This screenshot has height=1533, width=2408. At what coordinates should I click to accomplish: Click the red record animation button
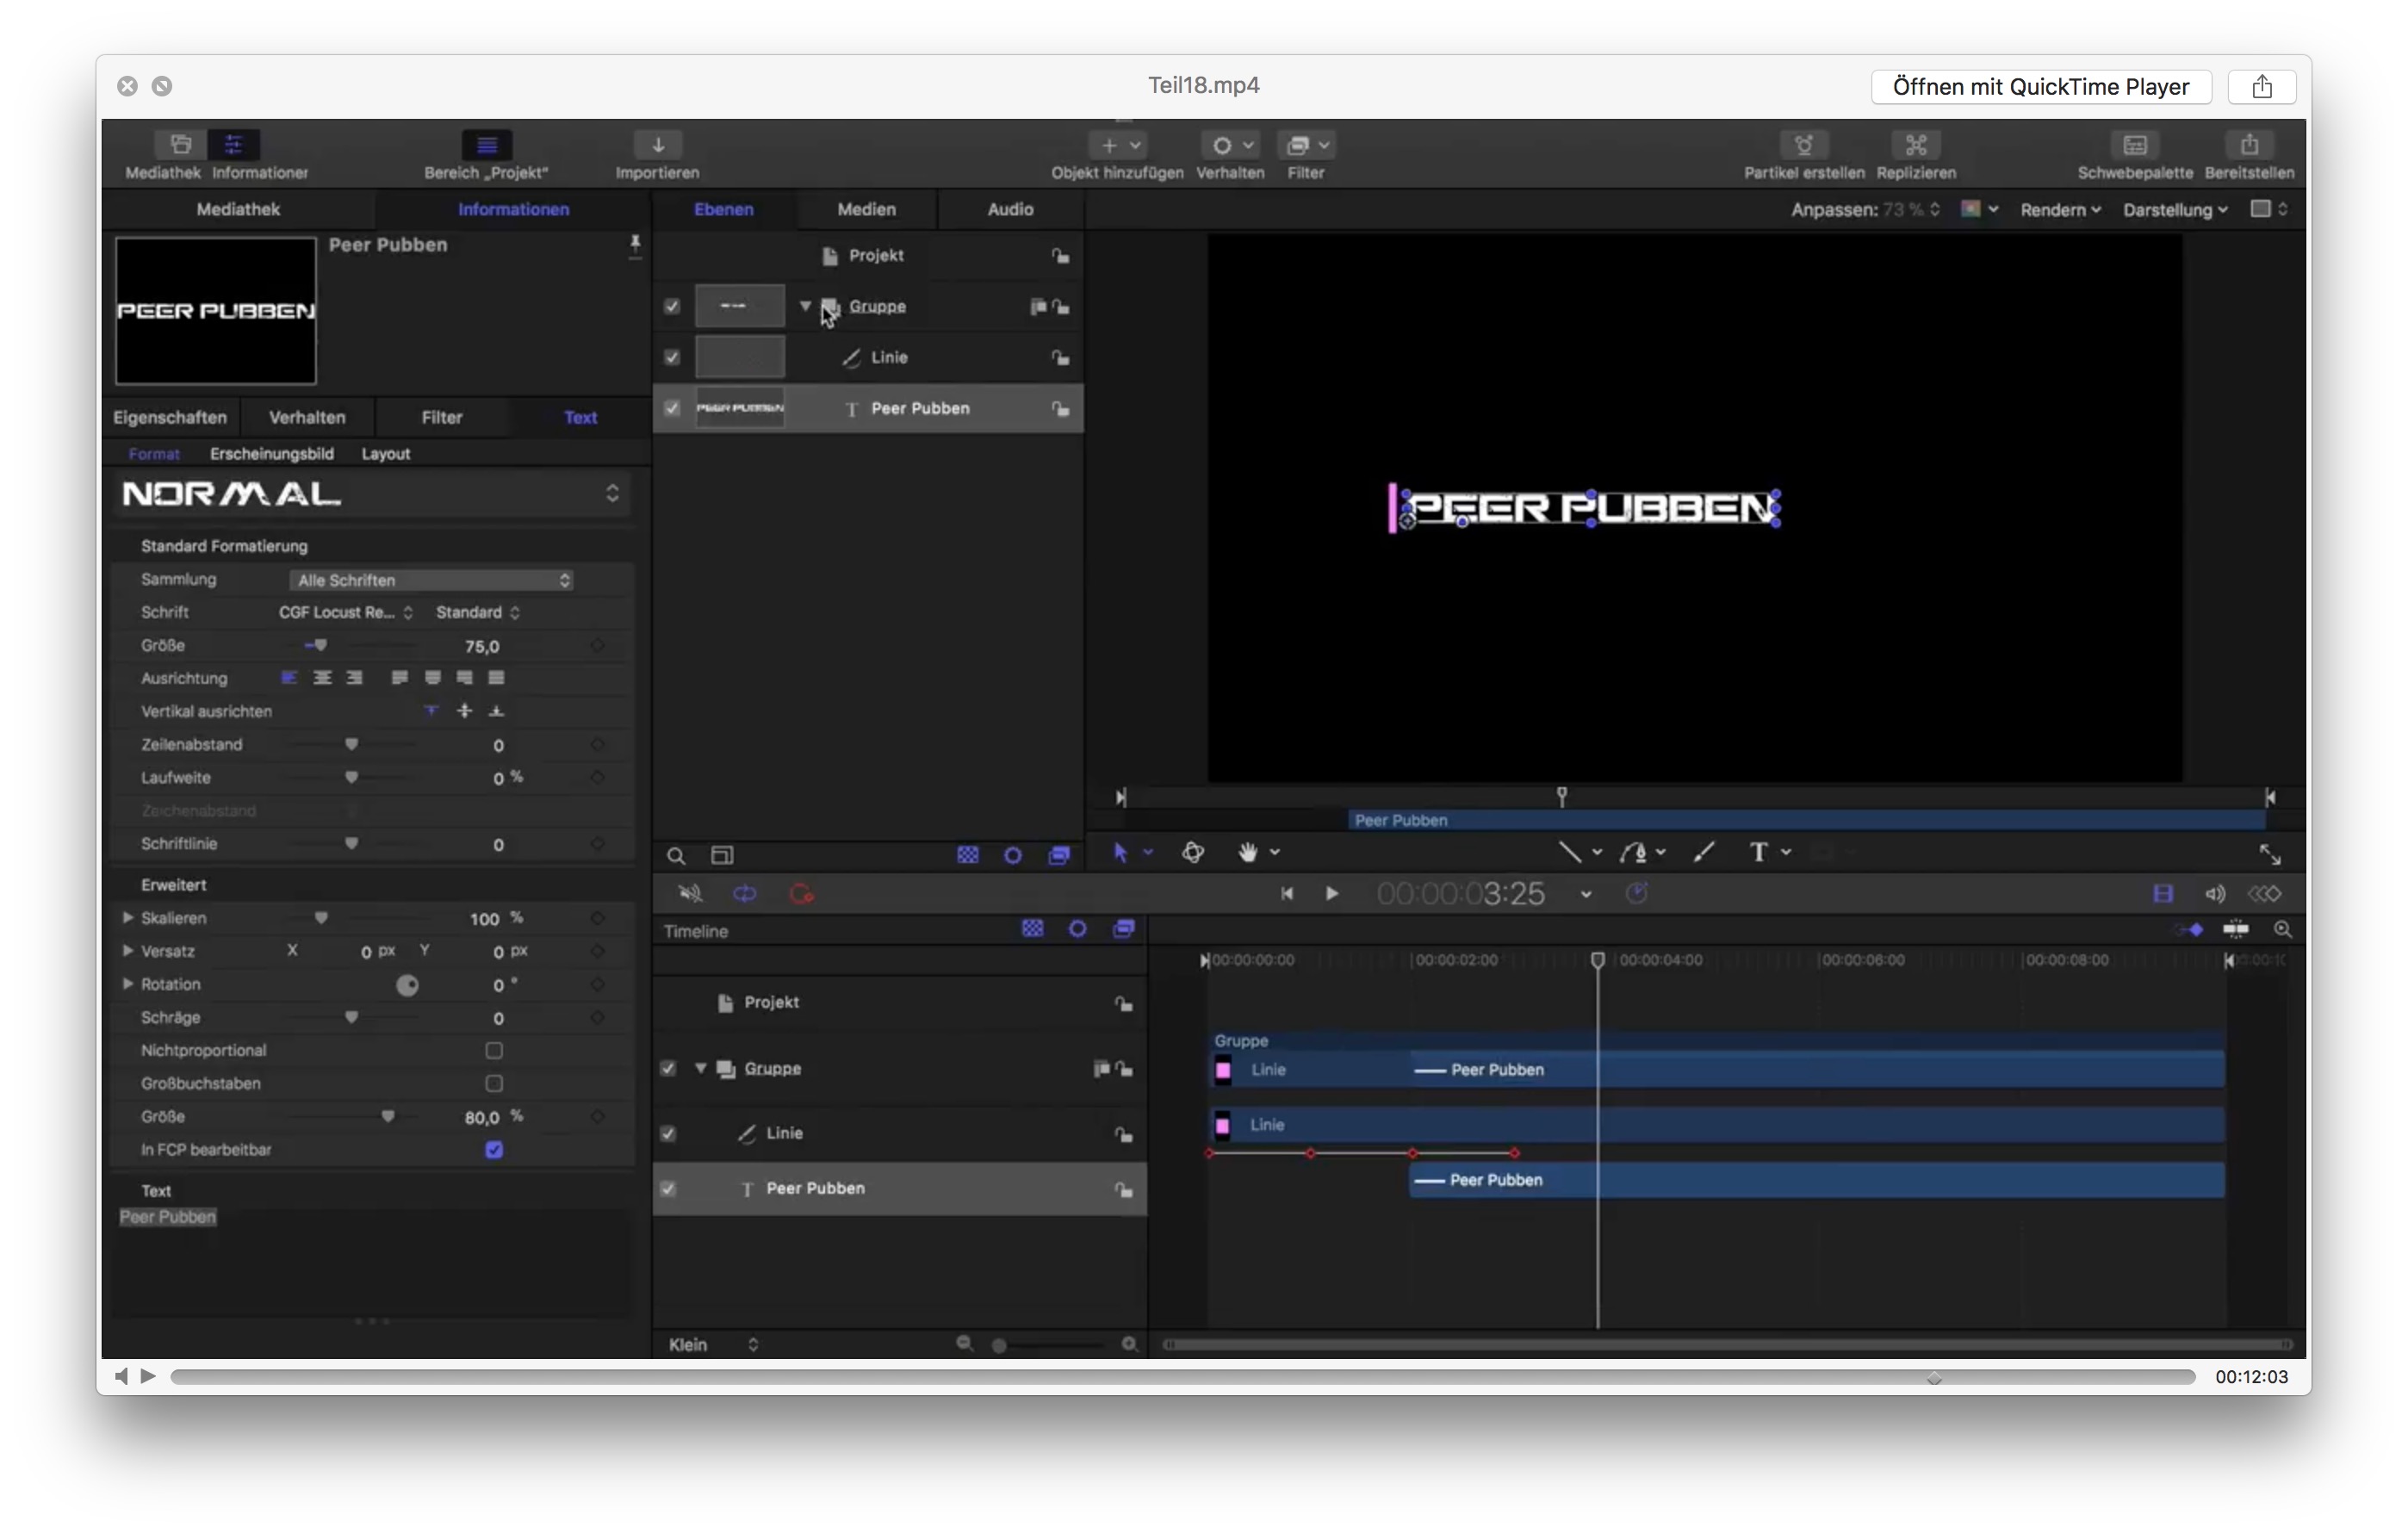(x=801, y=893)
